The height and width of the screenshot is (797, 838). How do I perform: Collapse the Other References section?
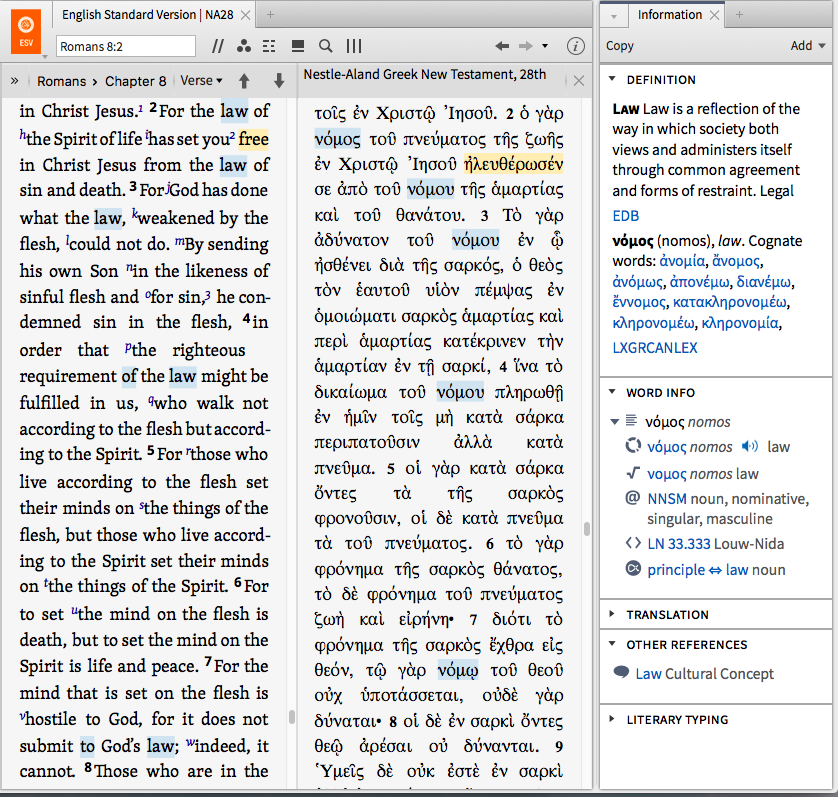(x=612, y=644)
